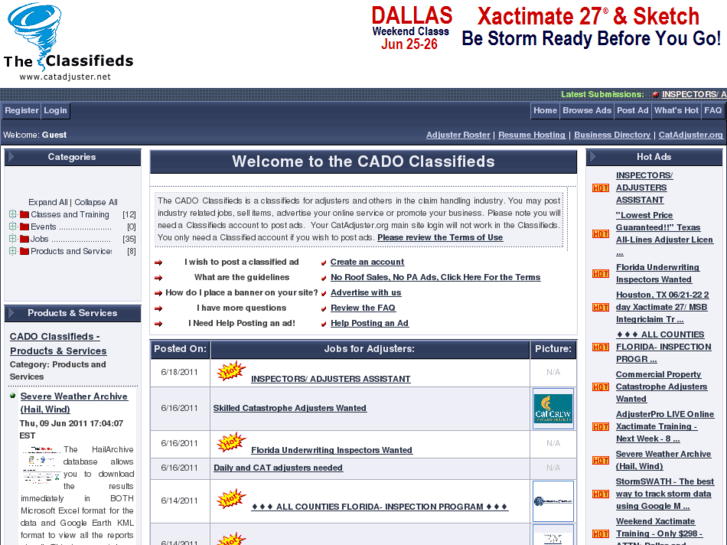
Task: Click The Classifieds tornado logo
Action: tap(68, 43)
